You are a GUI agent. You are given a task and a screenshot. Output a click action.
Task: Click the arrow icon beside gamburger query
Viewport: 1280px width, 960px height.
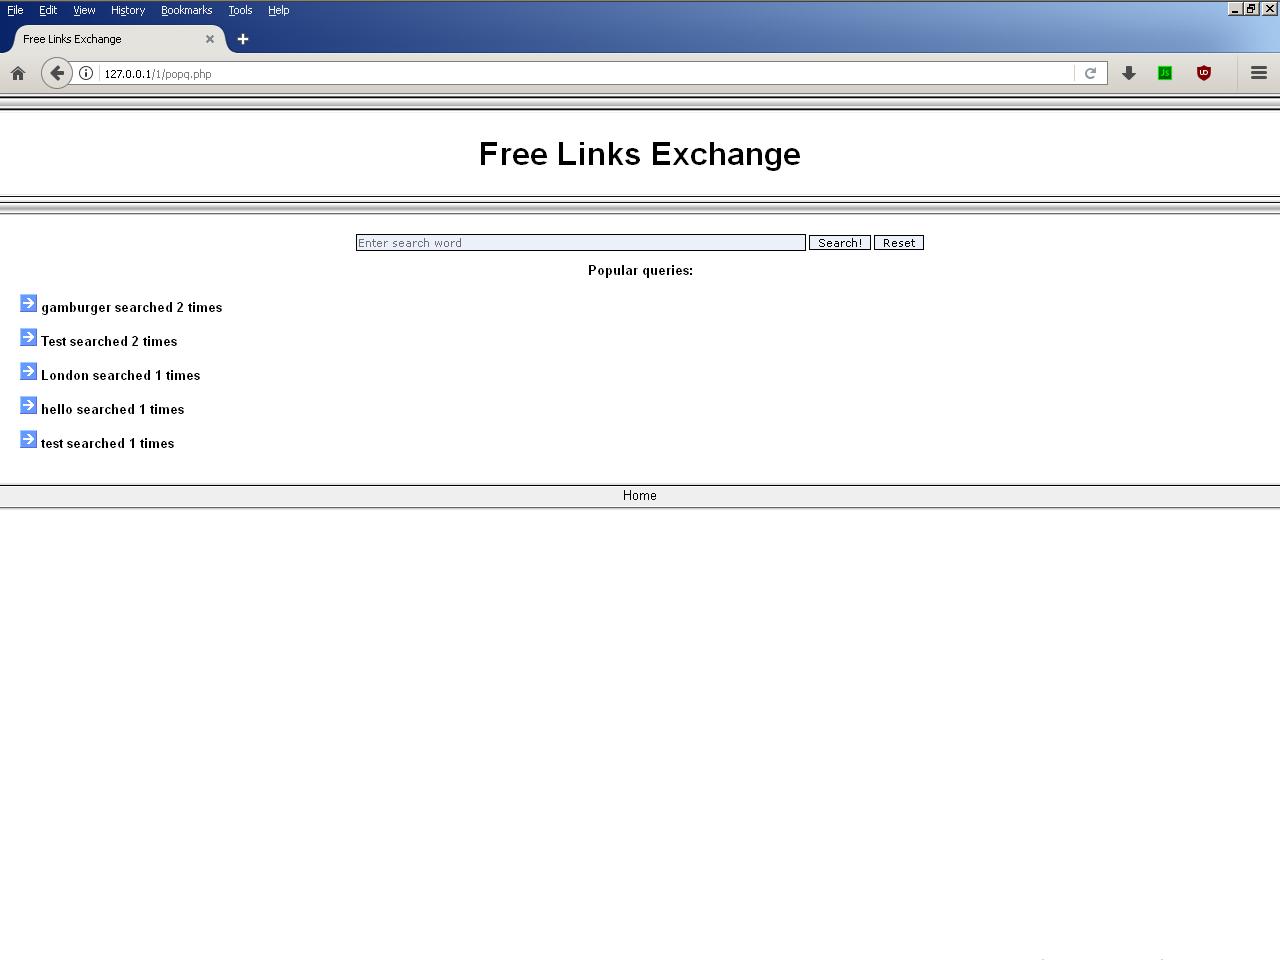click(28, 304)
